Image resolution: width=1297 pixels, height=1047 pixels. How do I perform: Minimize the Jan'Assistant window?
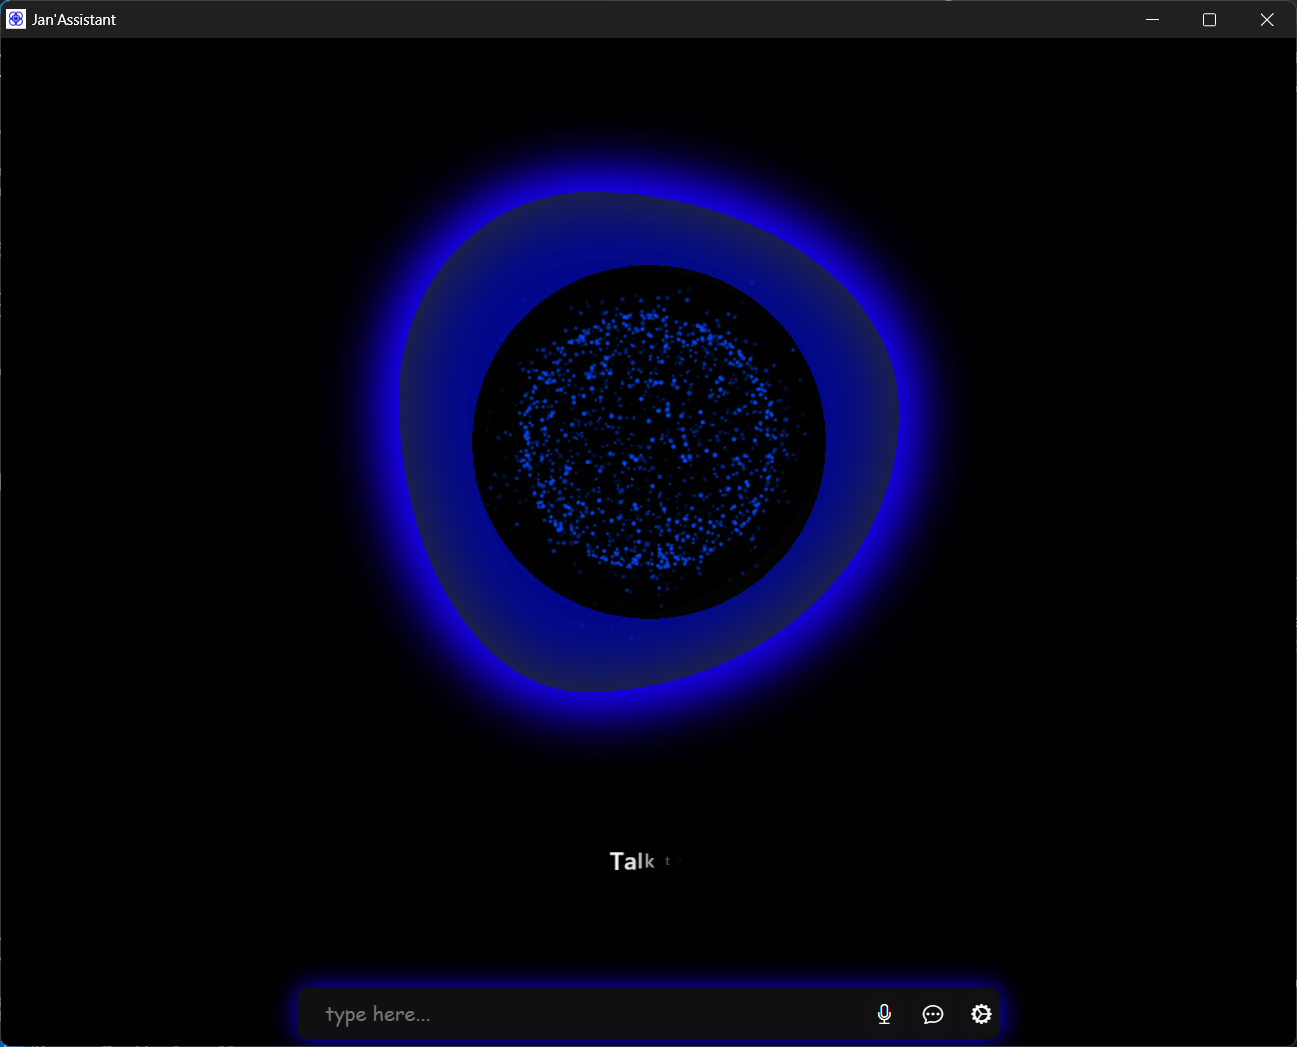tap(1152, 19)
